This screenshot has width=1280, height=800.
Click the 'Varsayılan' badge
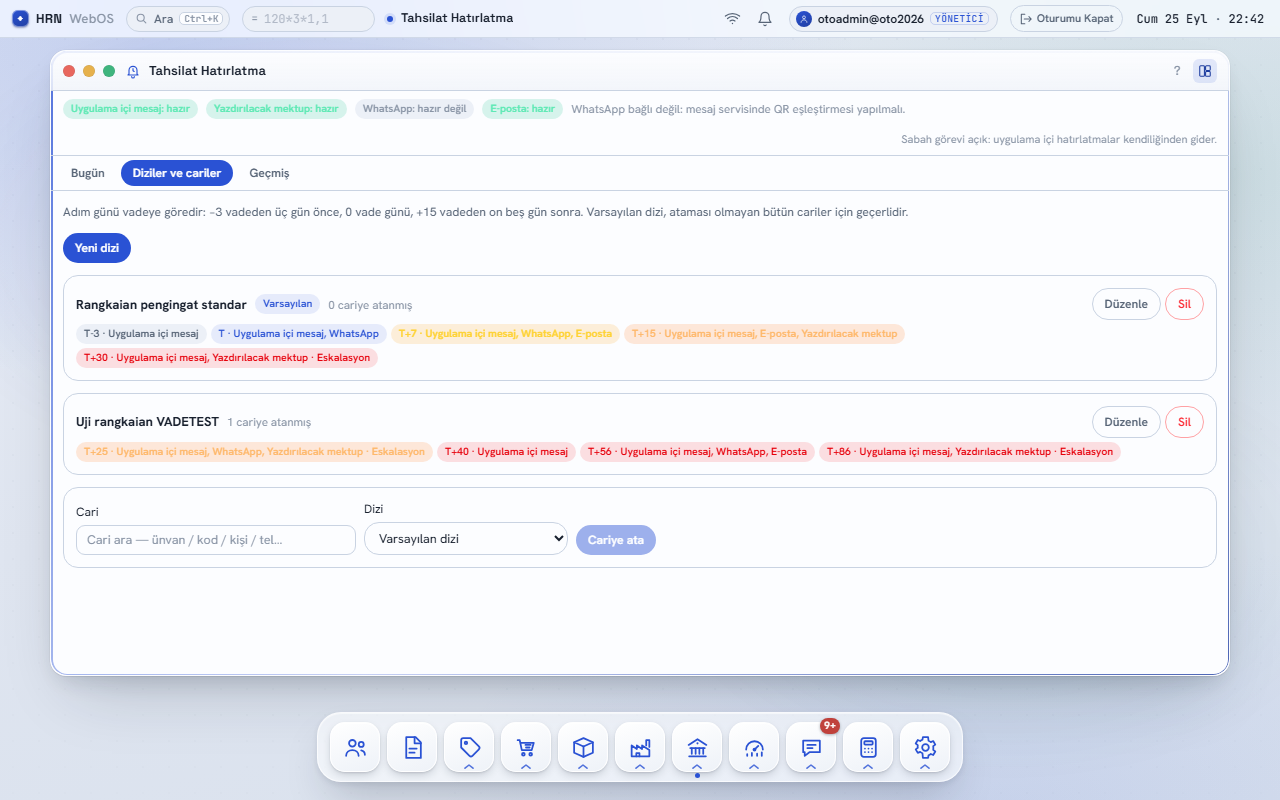287,304
